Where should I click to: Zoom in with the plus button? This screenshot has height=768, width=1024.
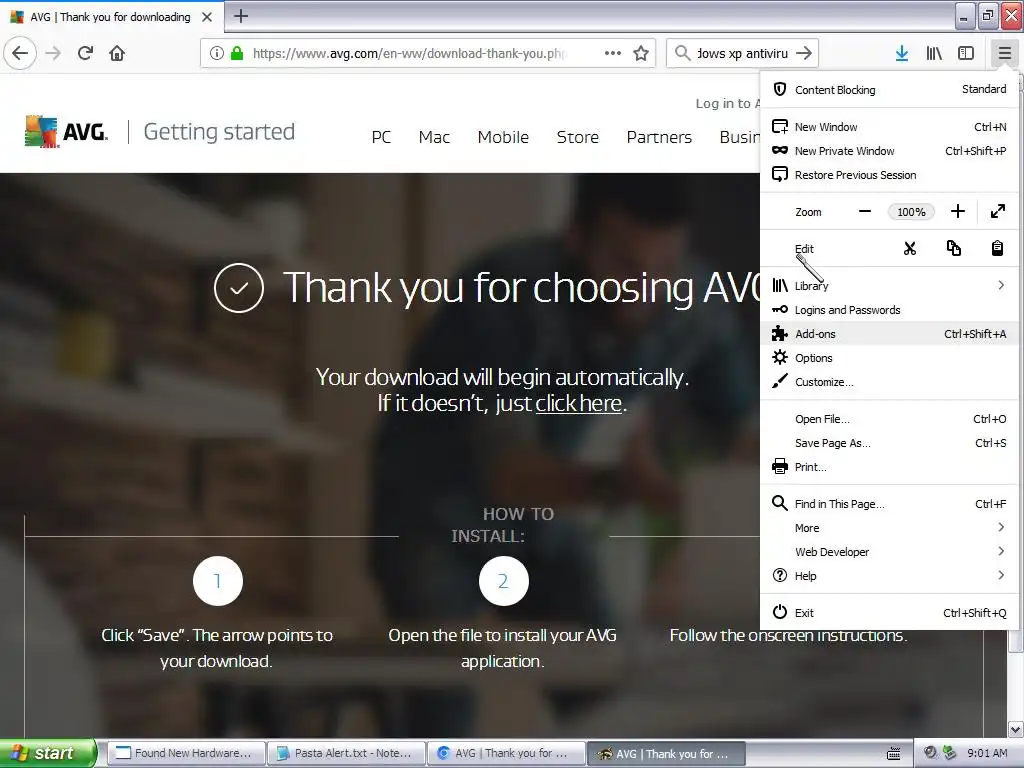(x=957, y=212)
